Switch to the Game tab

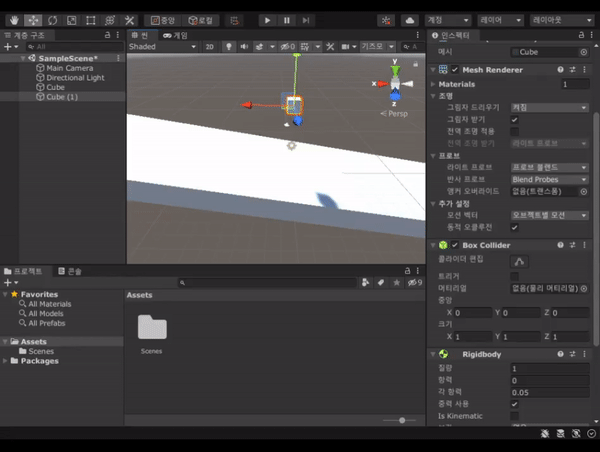pyautogui.click(x=175, y=35)
